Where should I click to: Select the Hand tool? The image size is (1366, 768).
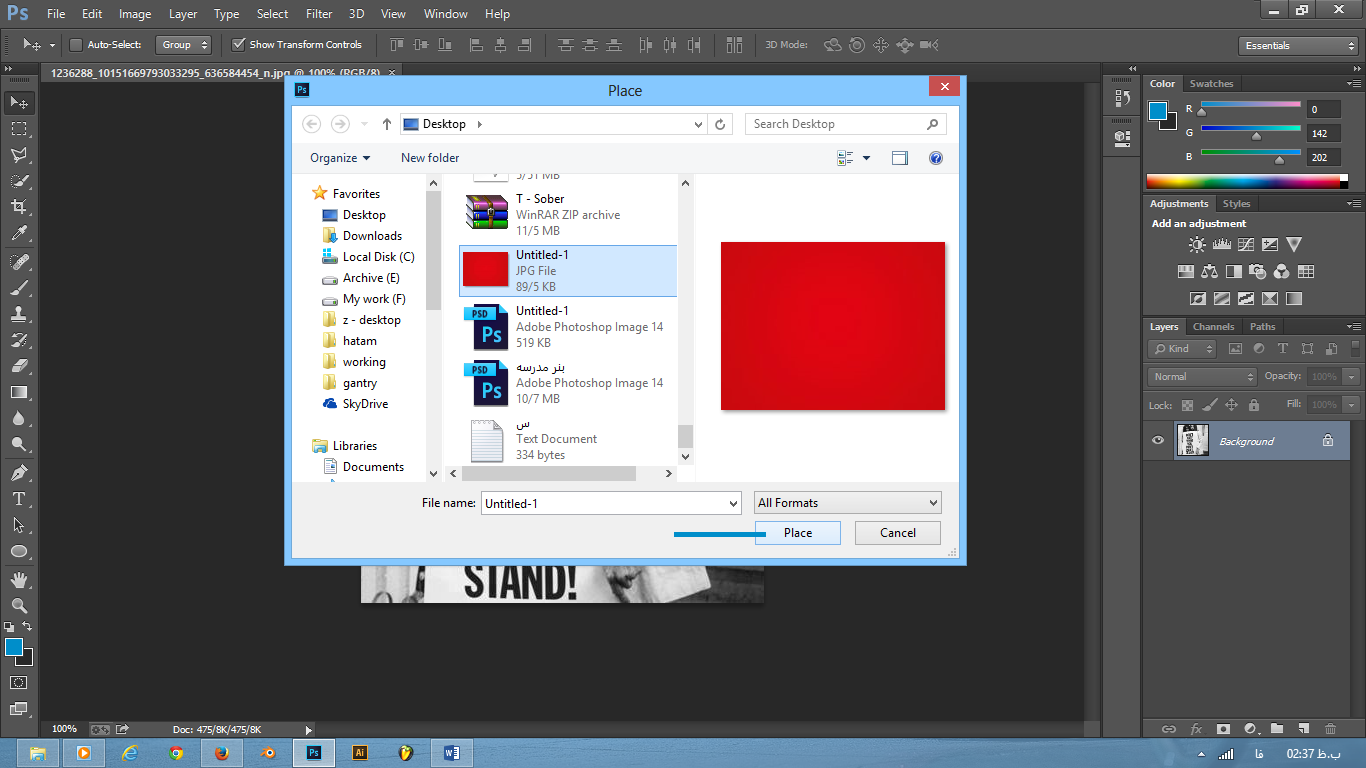19,580
